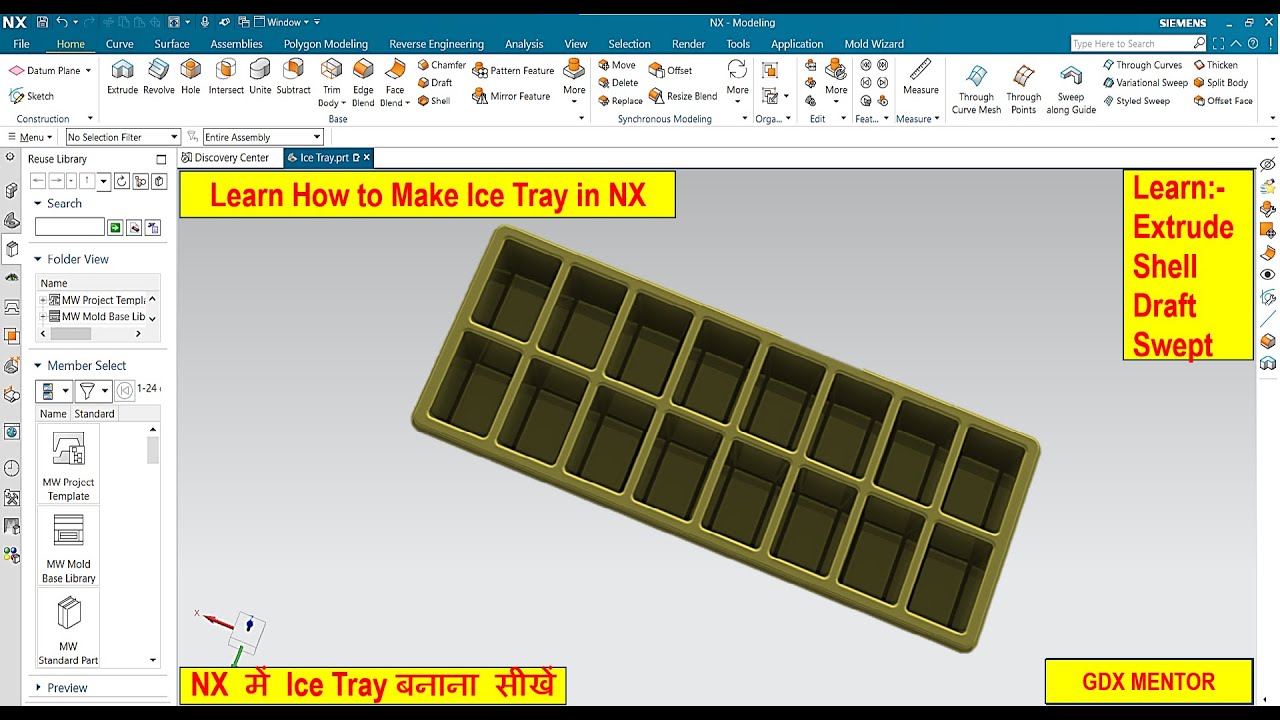Click the Unite boolean tool
The image size is (1280, 720).
(260, 77)
